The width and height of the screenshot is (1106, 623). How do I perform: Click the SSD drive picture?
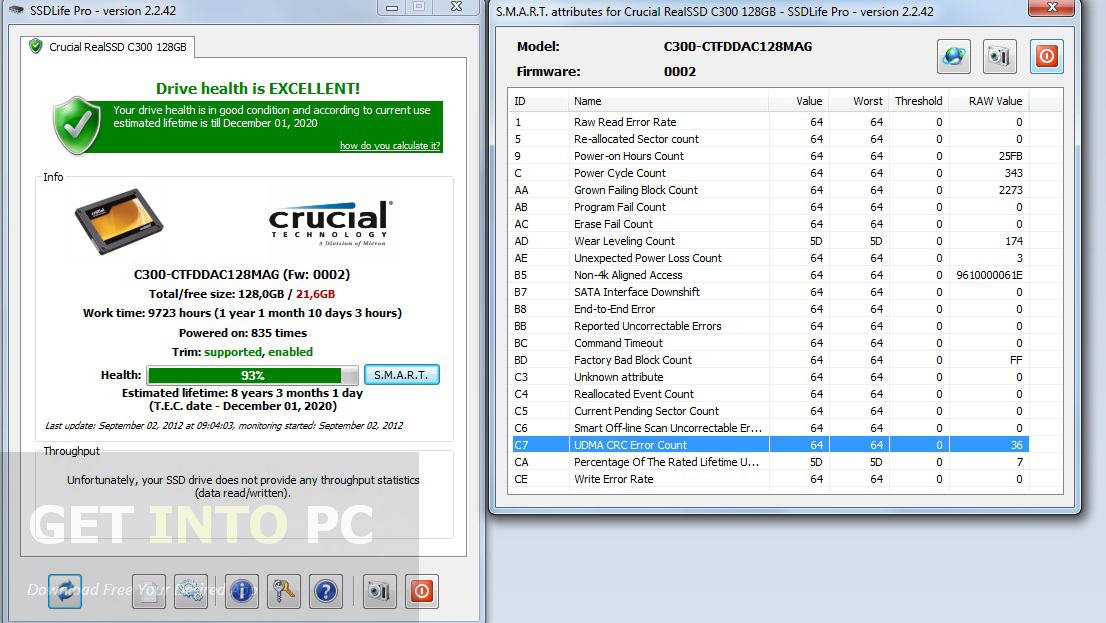coord(118,221)
